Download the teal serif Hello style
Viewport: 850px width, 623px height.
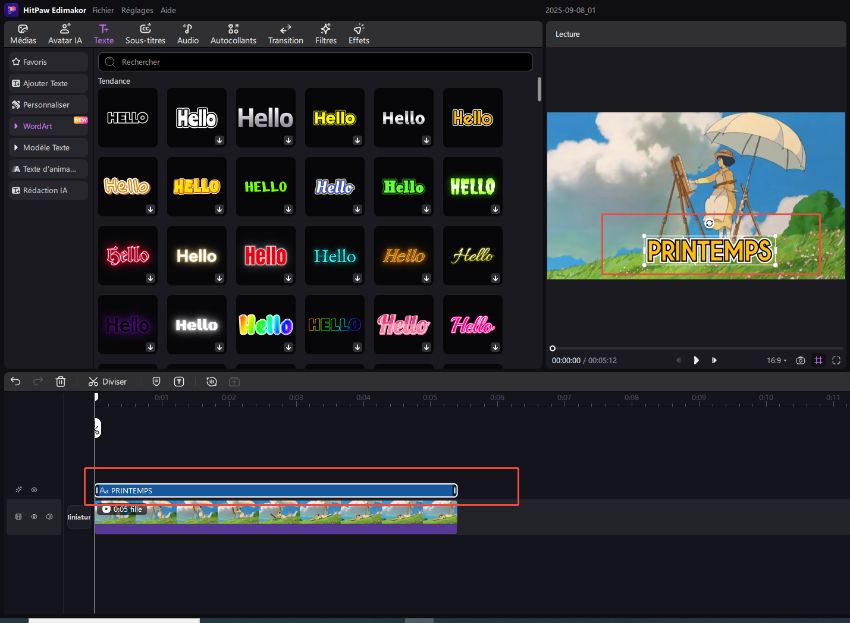coord(357,278)
